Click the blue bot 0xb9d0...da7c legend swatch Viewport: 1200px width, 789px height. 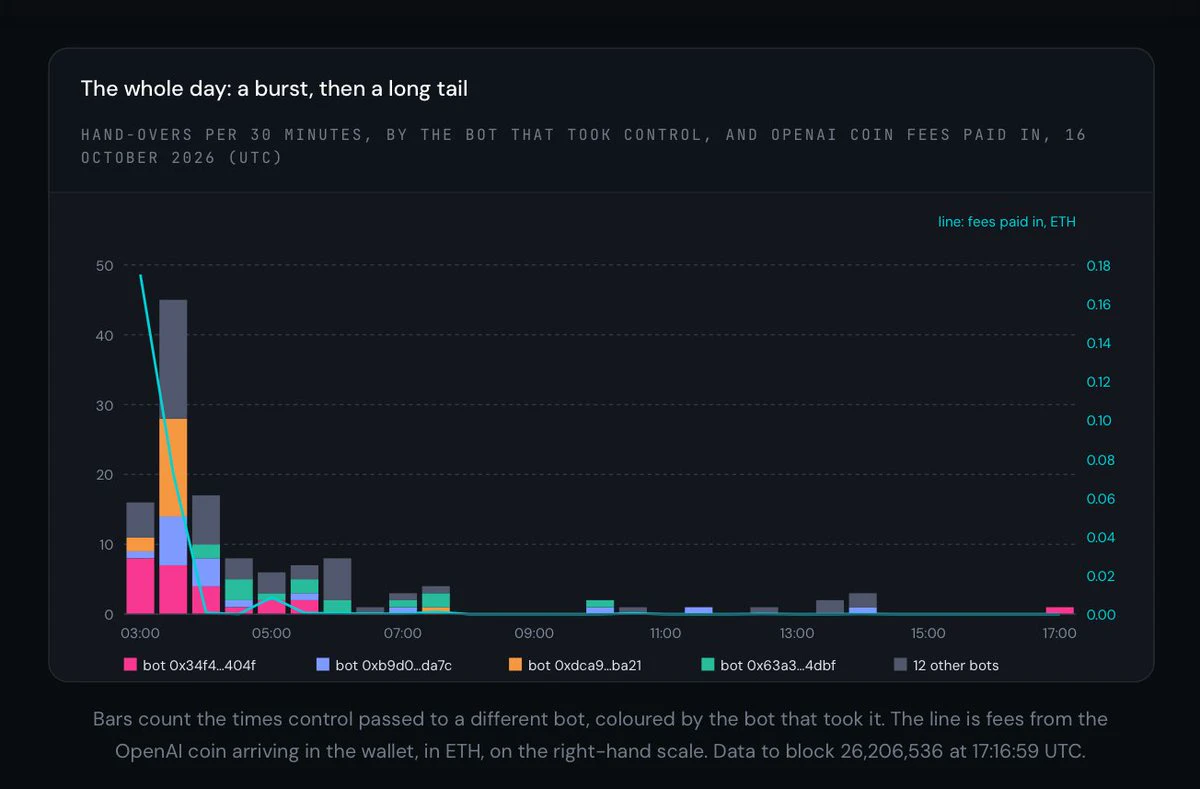(x=322, y=665)
